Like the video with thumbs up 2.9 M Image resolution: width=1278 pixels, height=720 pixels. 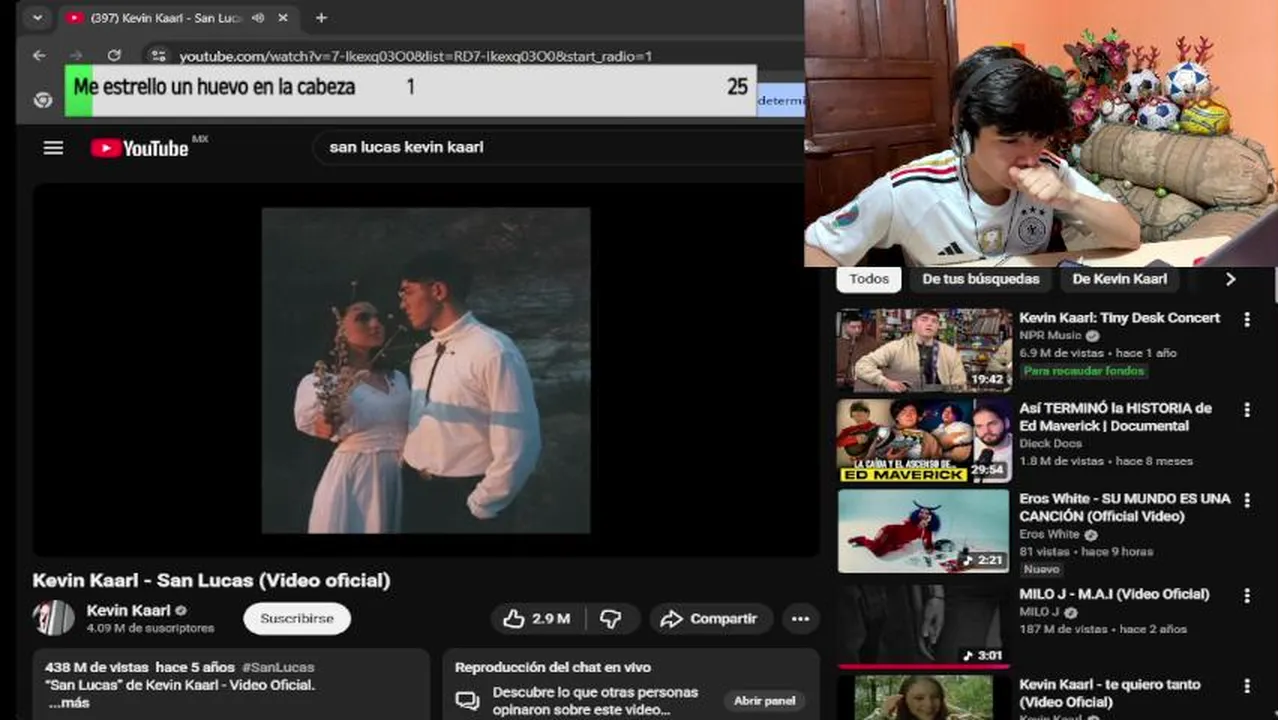click(538, 619)
